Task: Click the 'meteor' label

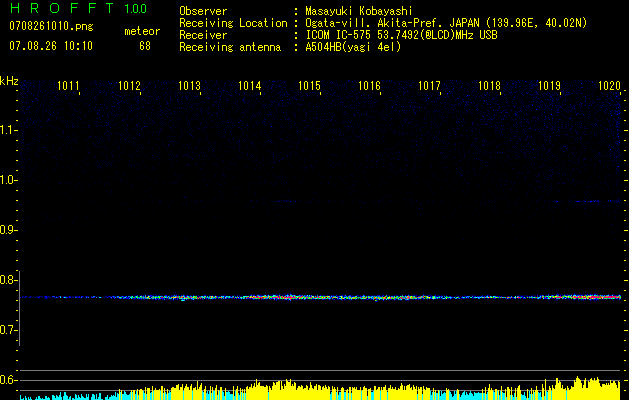Action: [142, 31]
